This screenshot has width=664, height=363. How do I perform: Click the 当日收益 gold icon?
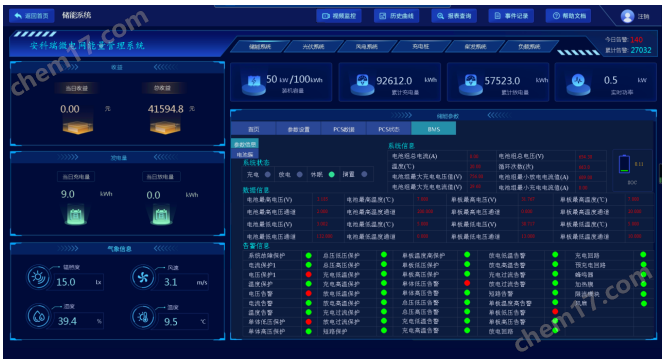pos(78,126)
